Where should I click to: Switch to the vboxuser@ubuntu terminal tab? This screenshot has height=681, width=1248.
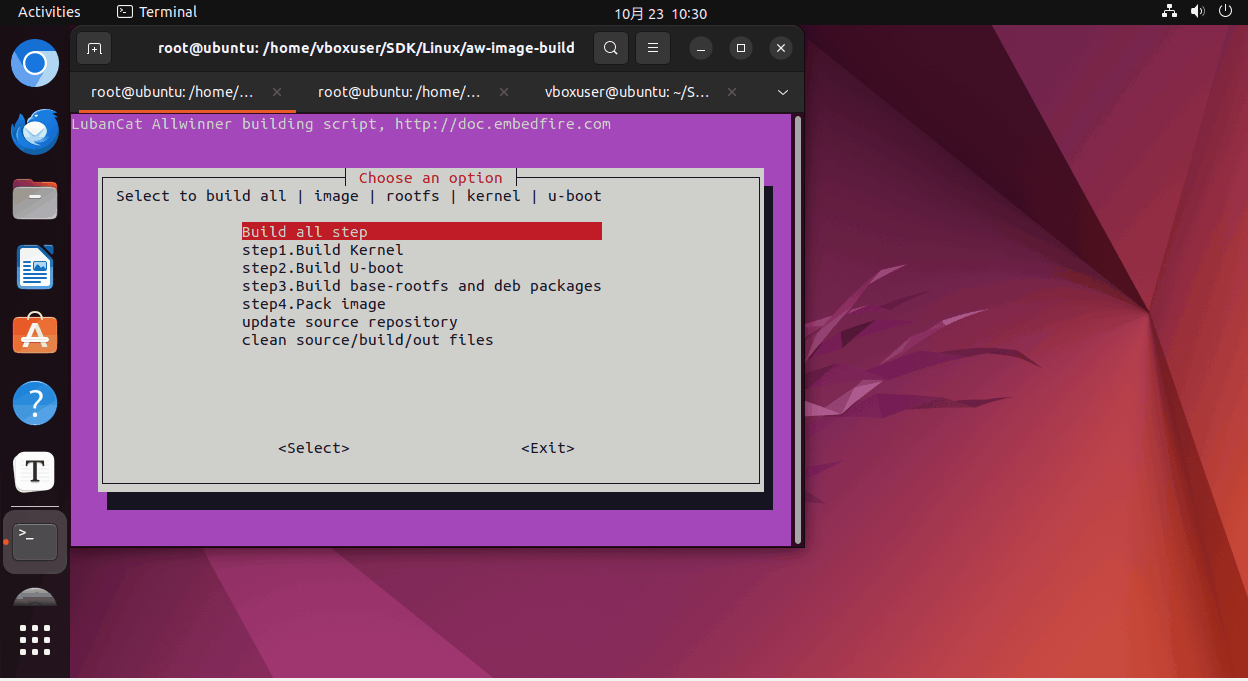tap(627, 92)
